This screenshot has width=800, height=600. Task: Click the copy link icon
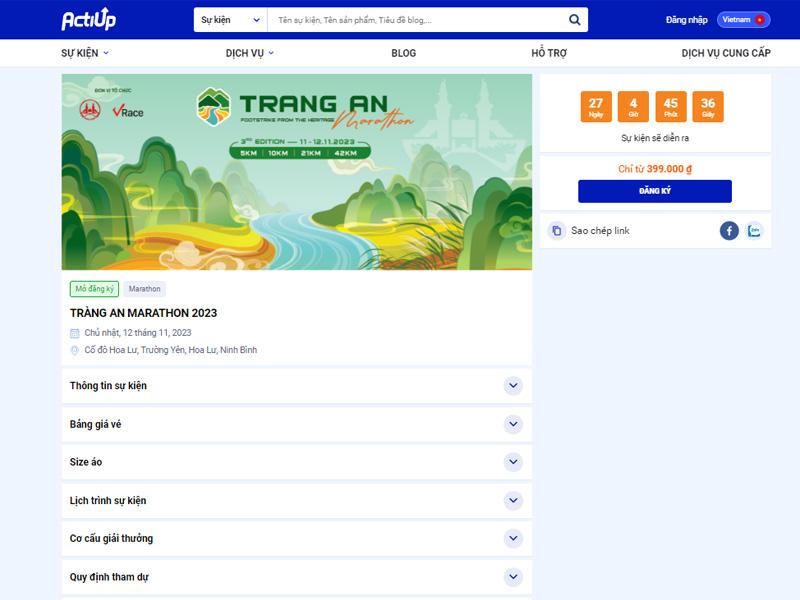tap(557, 231)
